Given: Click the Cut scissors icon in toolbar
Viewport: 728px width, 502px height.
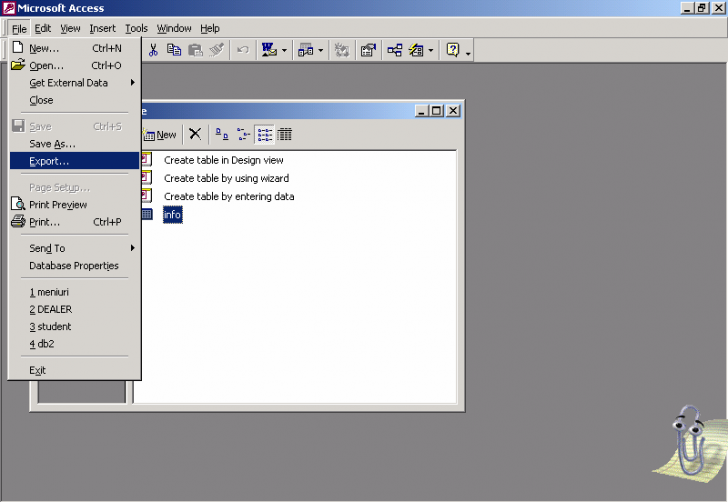Looking at the screenshot, I should (x=154, y=50).
